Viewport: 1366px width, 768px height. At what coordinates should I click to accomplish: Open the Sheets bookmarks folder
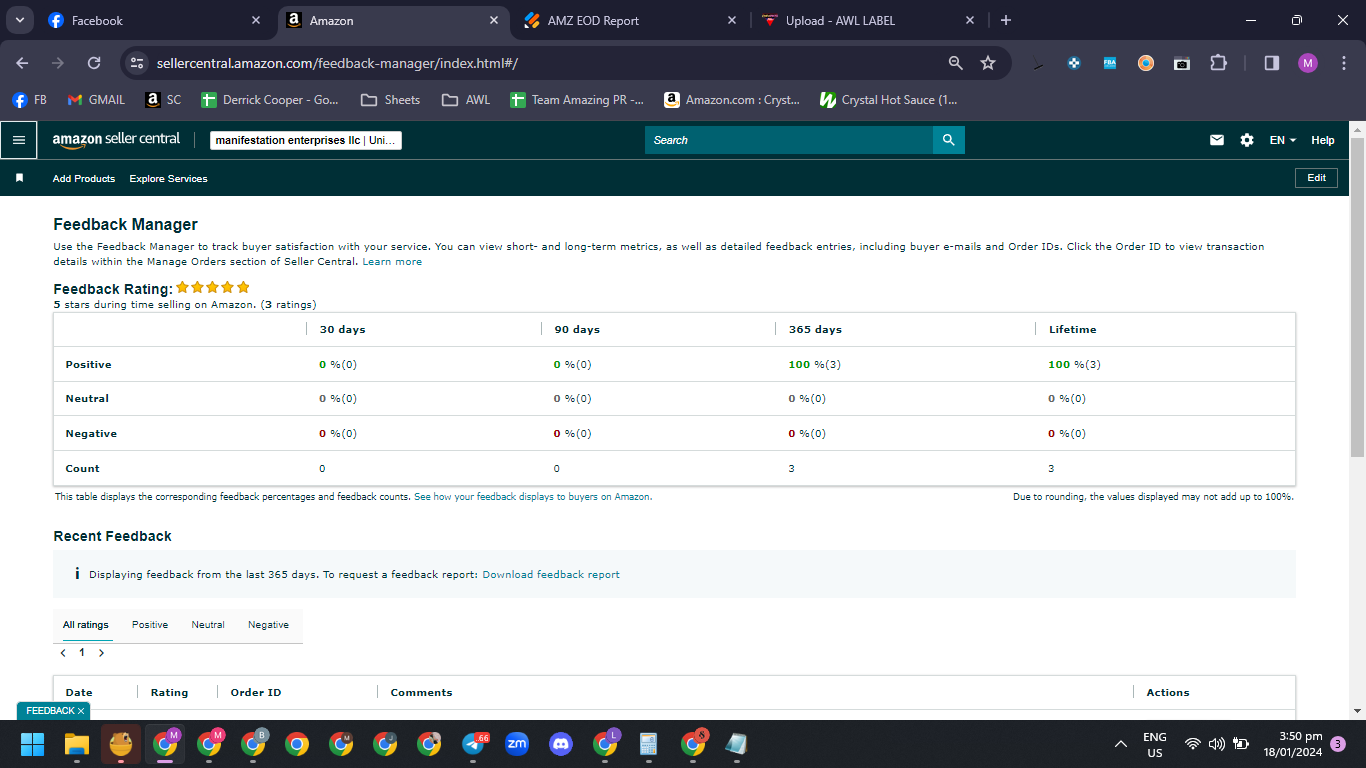(x=391, y=100)
